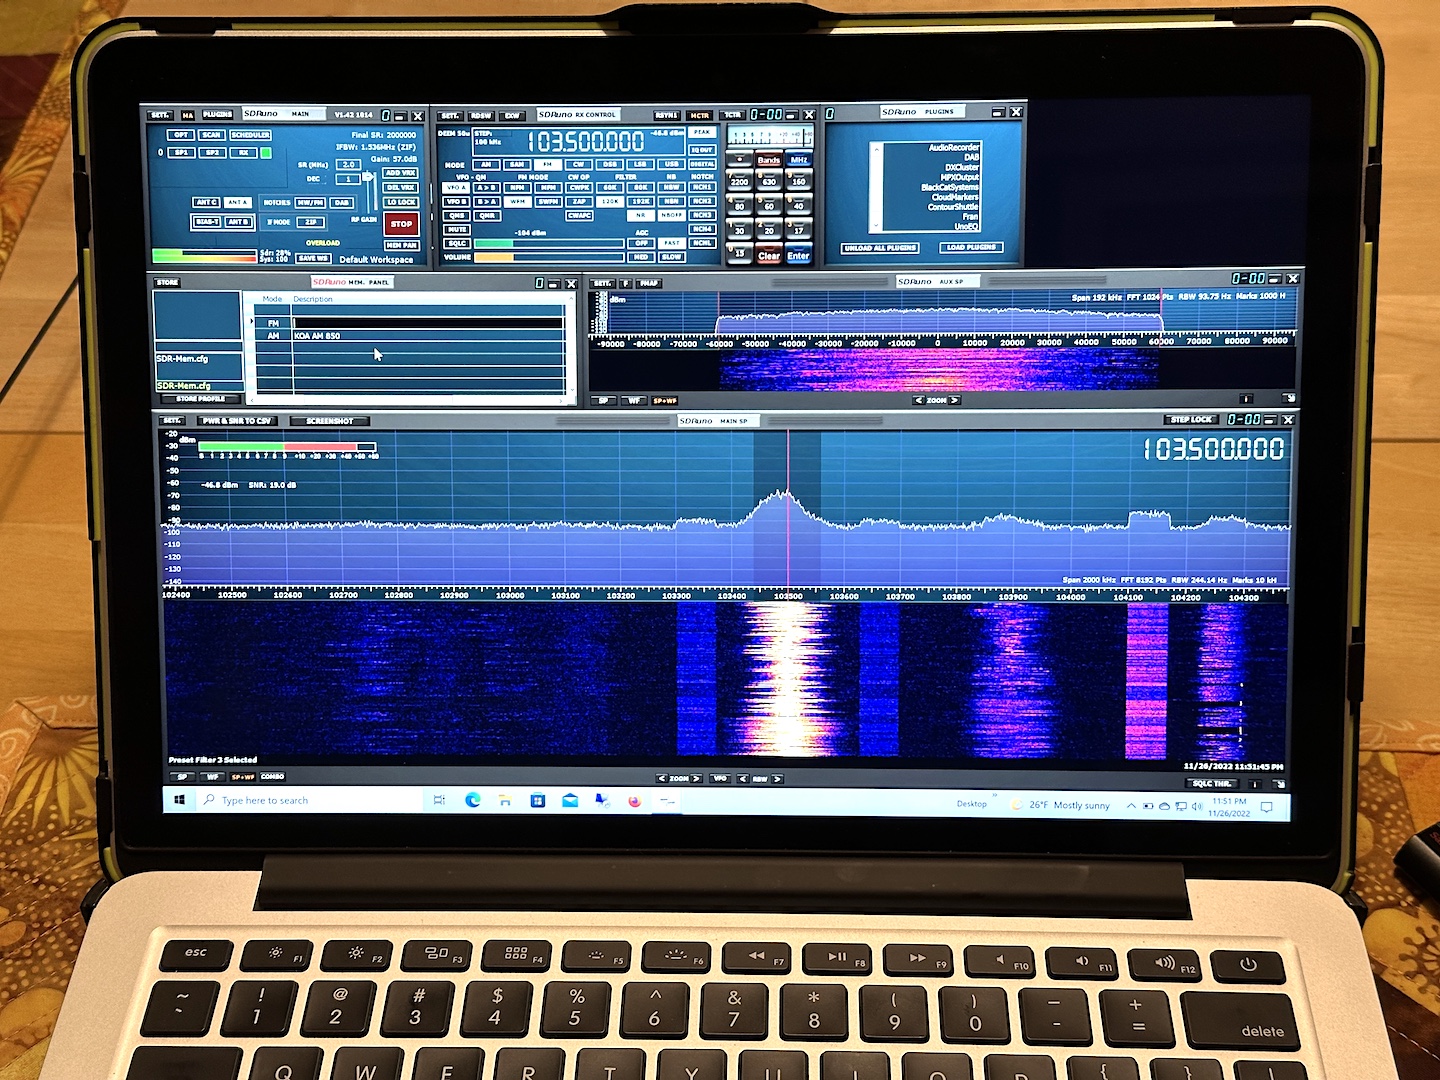Toggle MUTE in RX Control
Image resolution: width=1440 pixels, height=1080 pixels.
click(x=457, y=229)
